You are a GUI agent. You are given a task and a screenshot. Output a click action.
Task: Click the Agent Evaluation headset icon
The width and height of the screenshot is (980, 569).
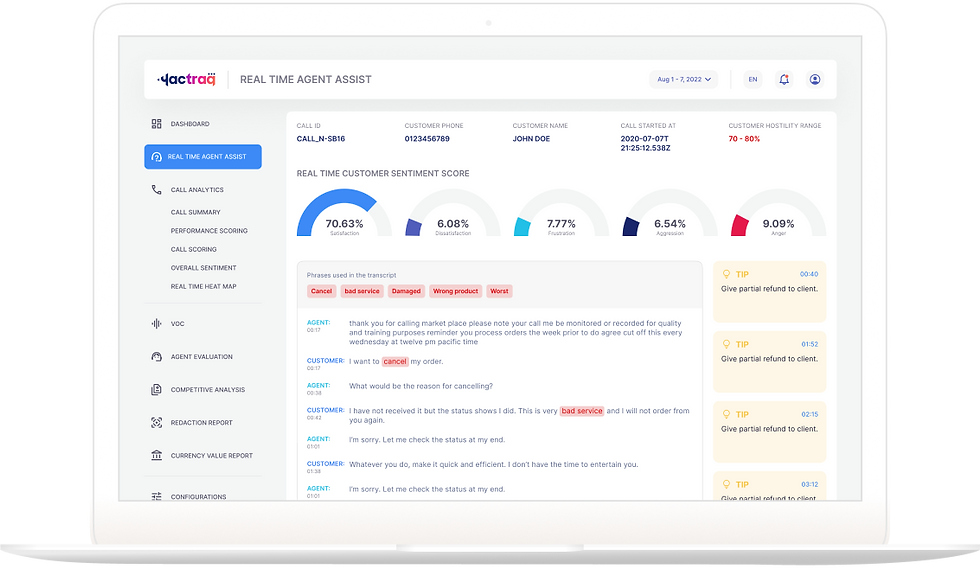coord(156,356)
